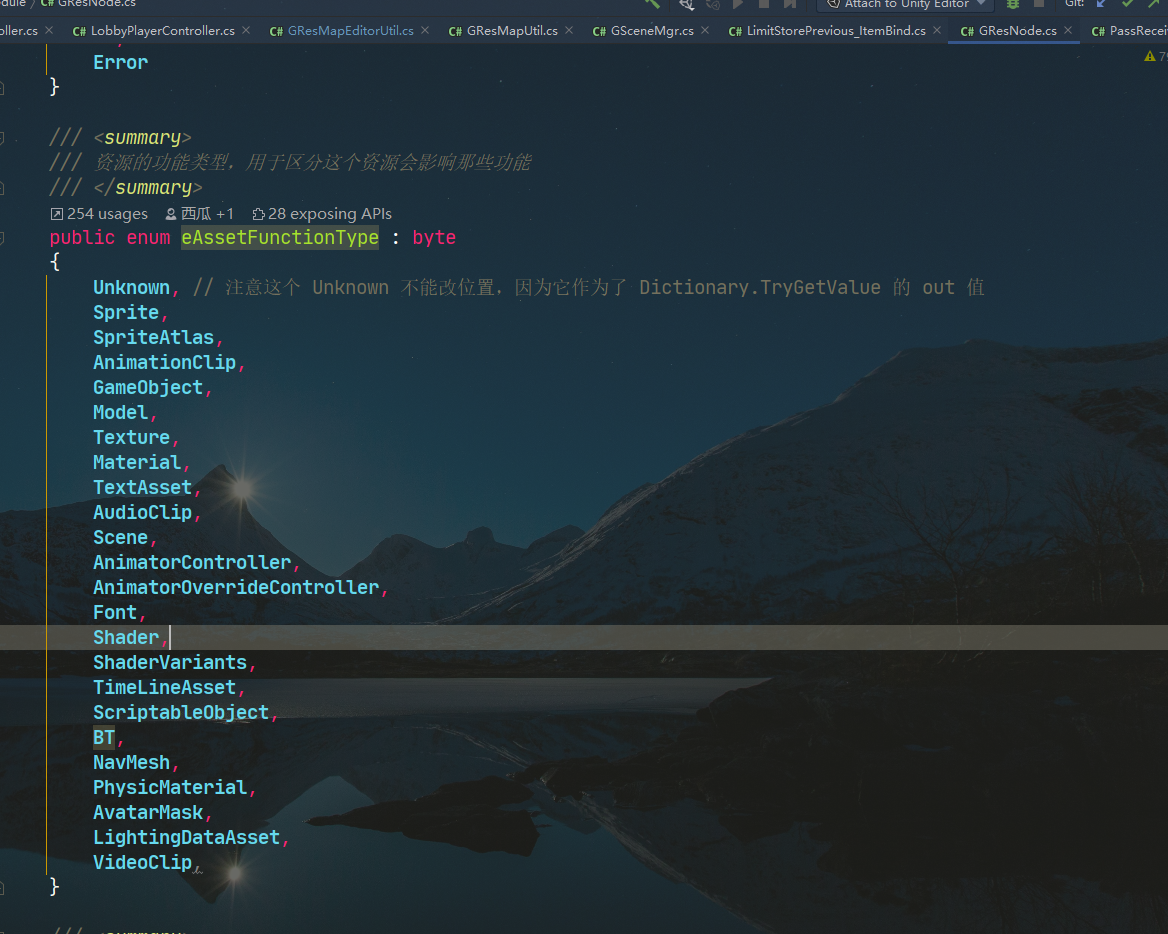Close the LimitStorePrevious_ItemBind.cs tab
The image size is (1168, 934).
[x=937, y=31]
